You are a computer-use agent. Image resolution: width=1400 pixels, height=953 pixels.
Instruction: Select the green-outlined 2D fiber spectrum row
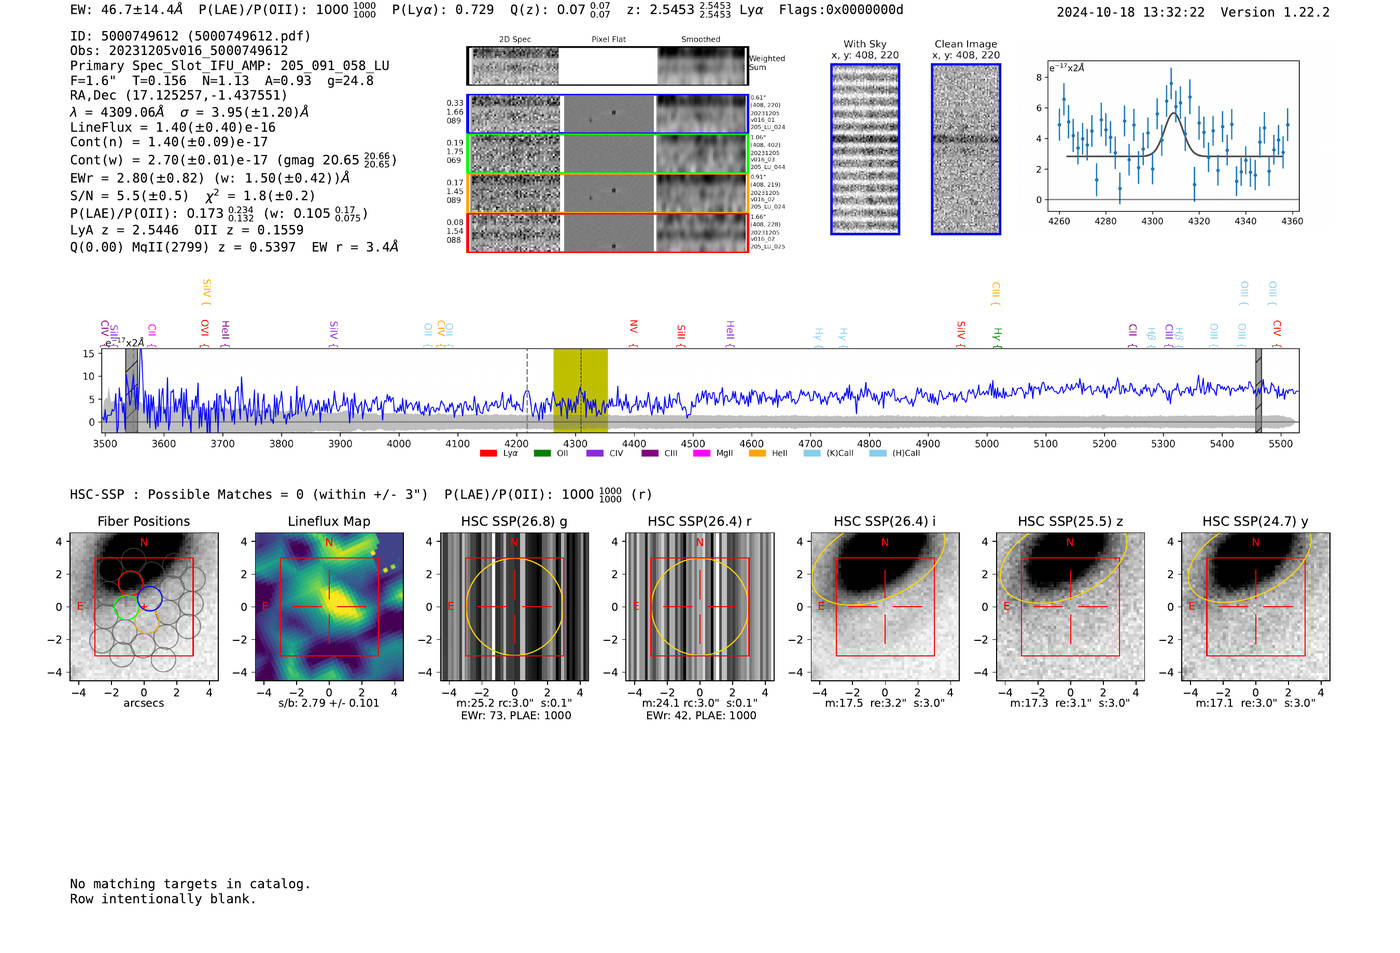coord(607,153)
